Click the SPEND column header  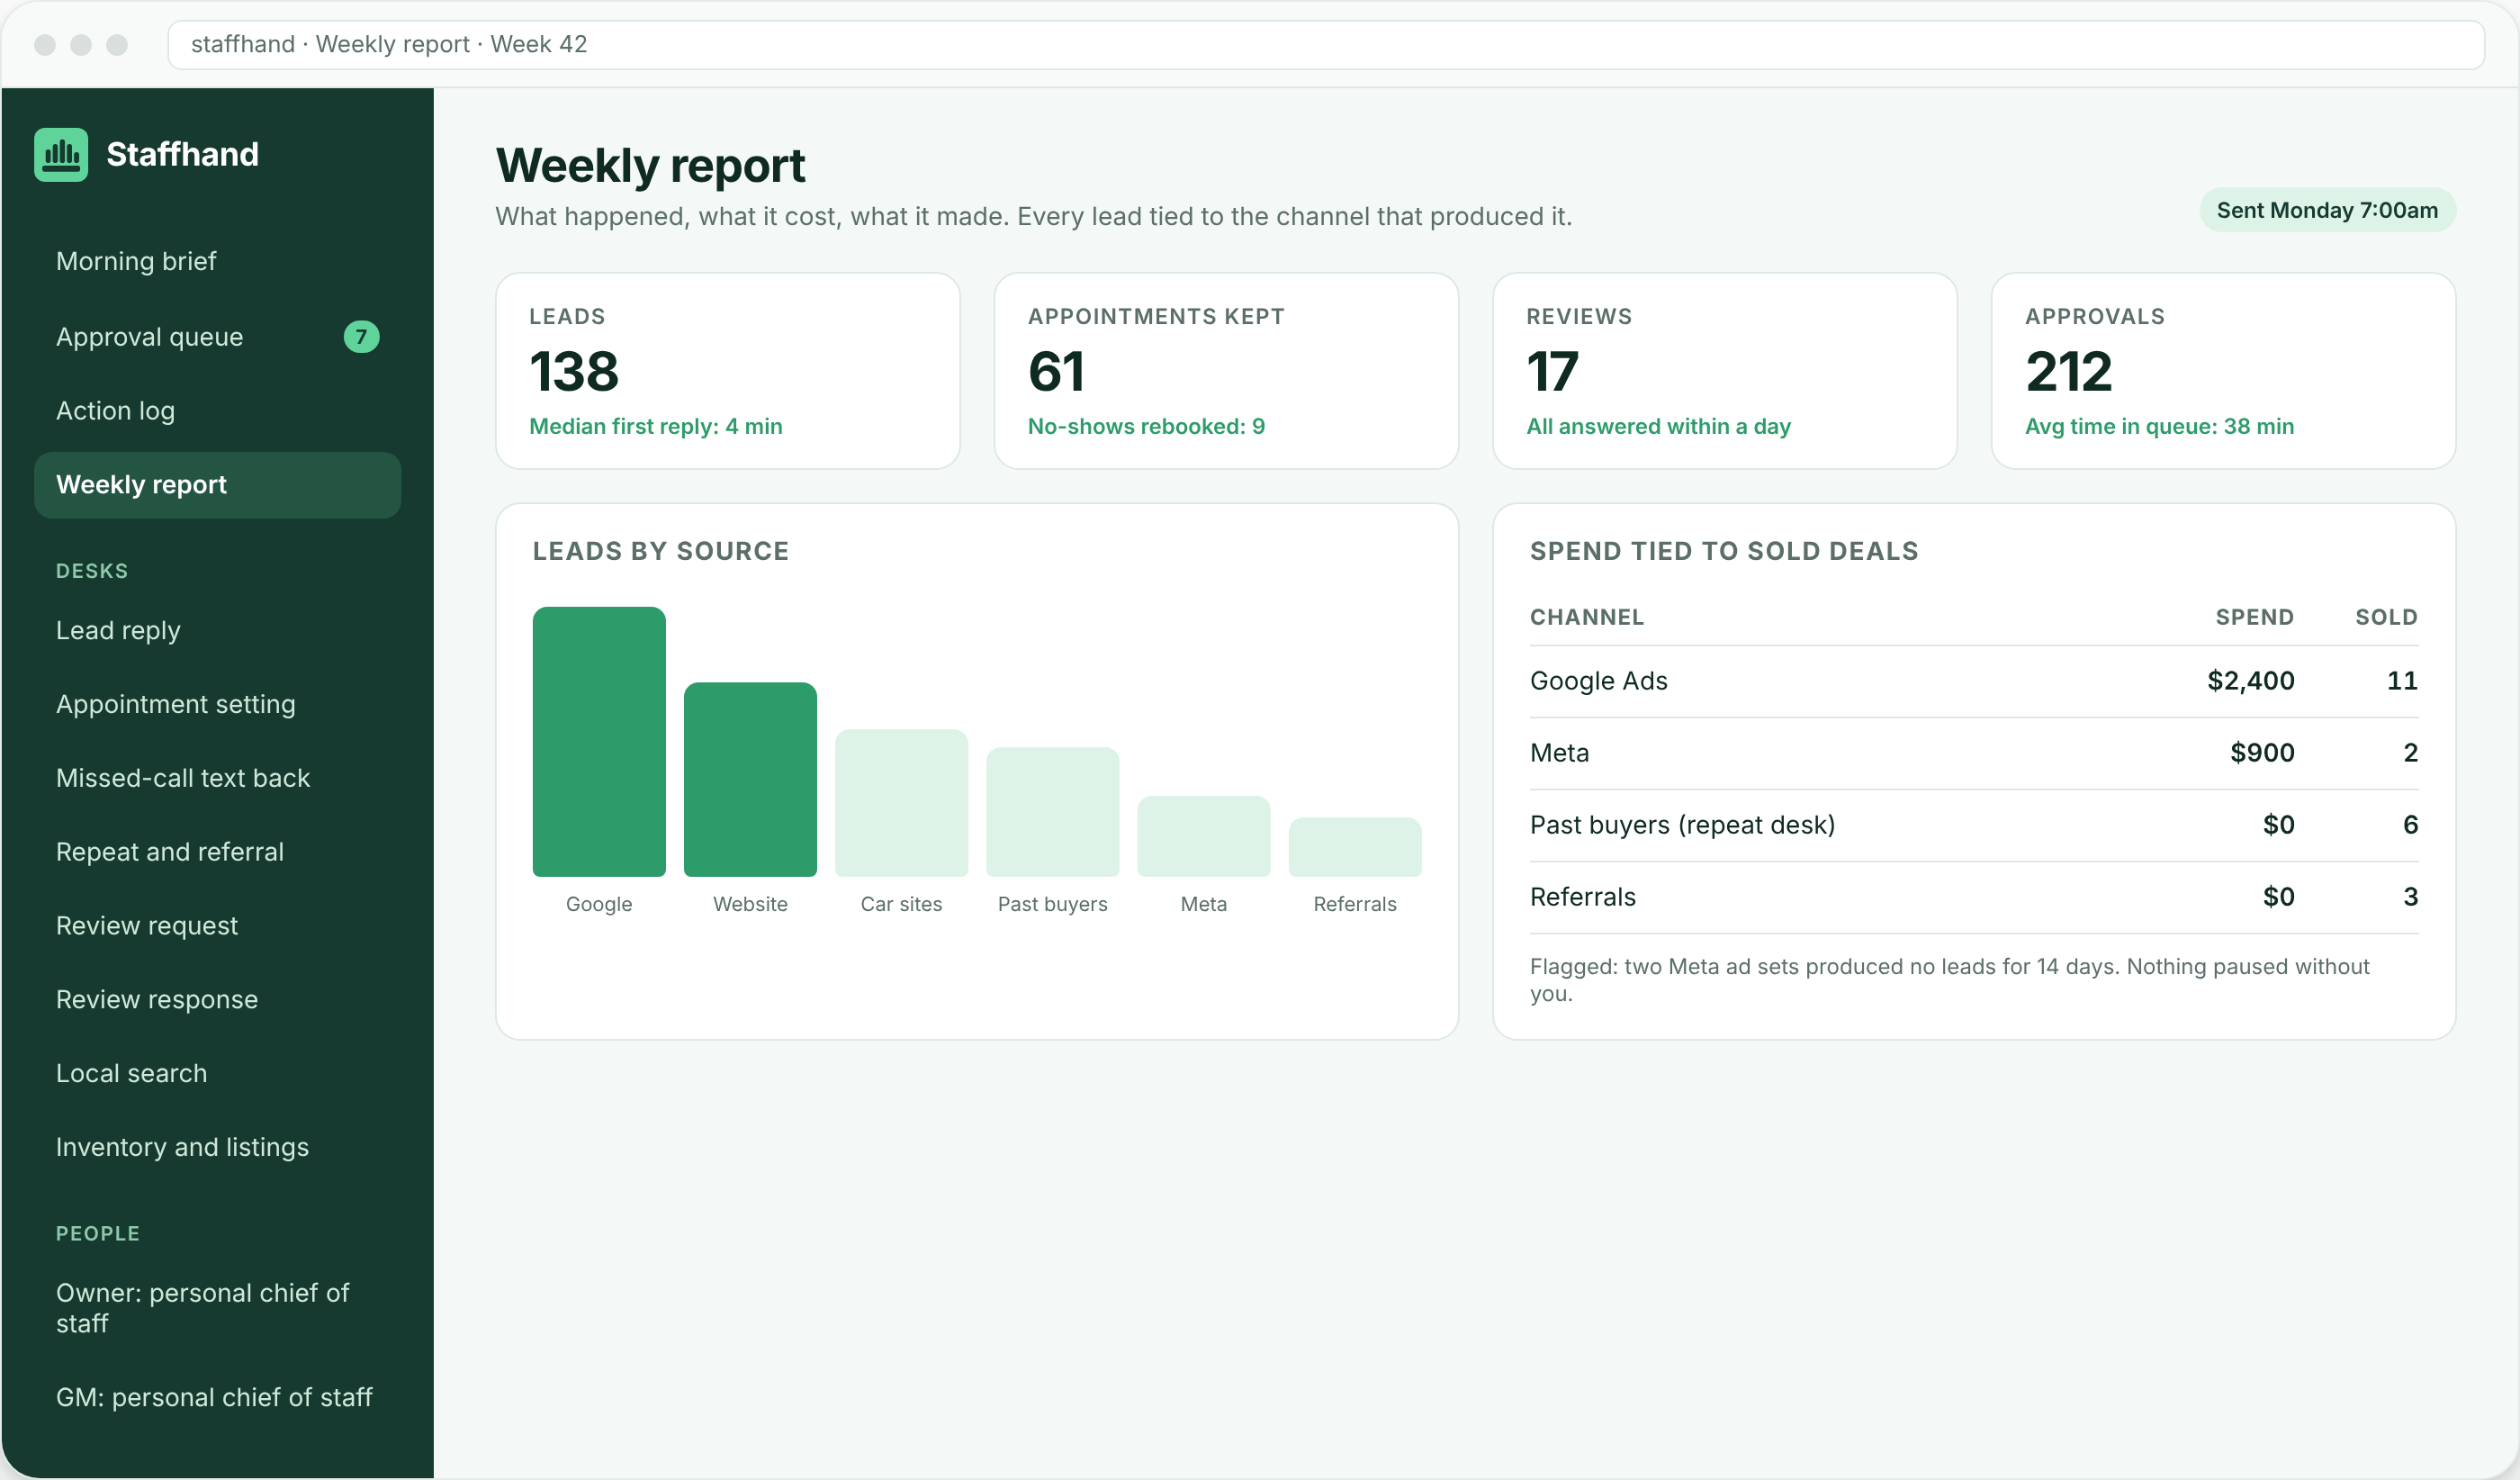[2254, 617]
